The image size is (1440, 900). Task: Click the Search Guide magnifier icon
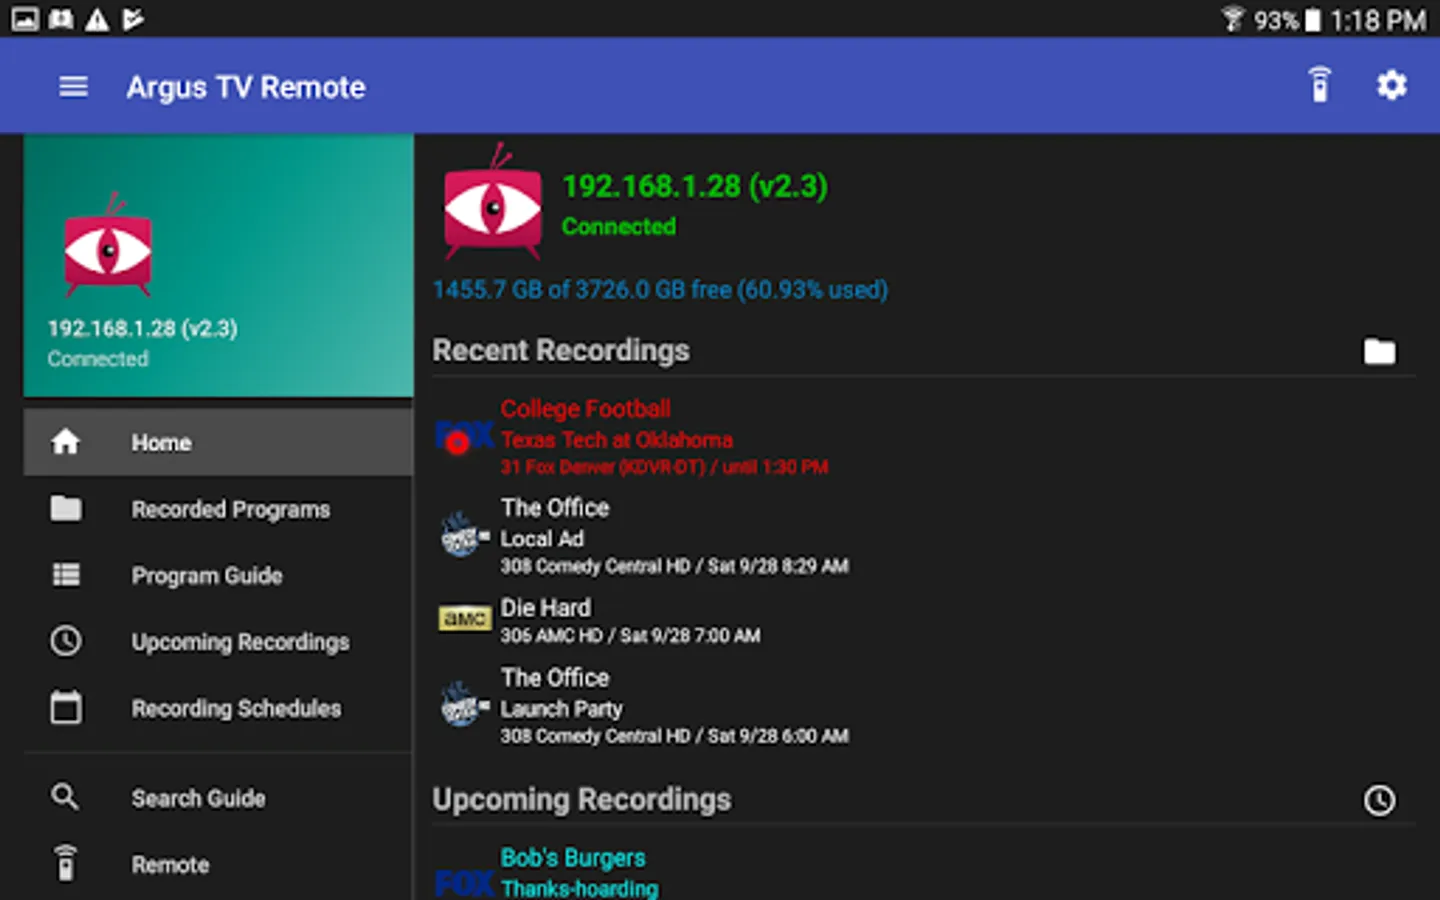pyautogui.click(x=65, y=797)
